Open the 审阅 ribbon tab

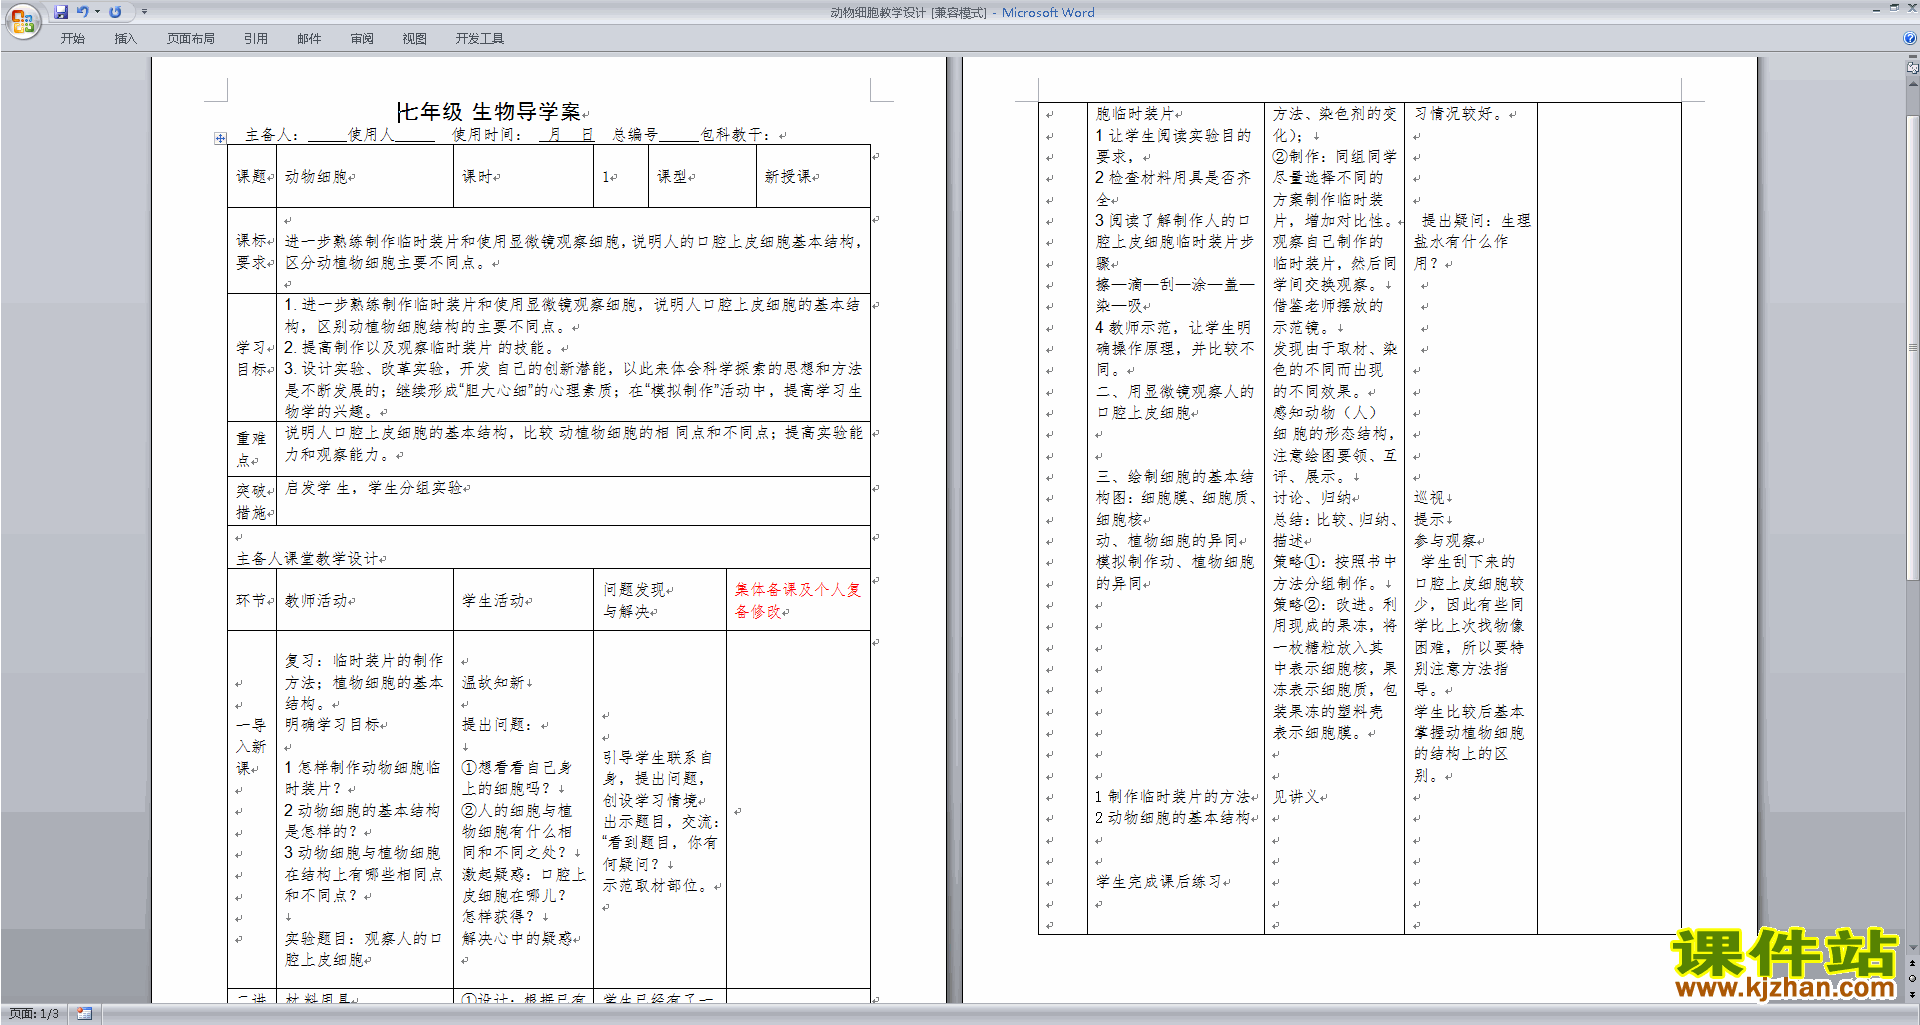[x=362, y=39]
